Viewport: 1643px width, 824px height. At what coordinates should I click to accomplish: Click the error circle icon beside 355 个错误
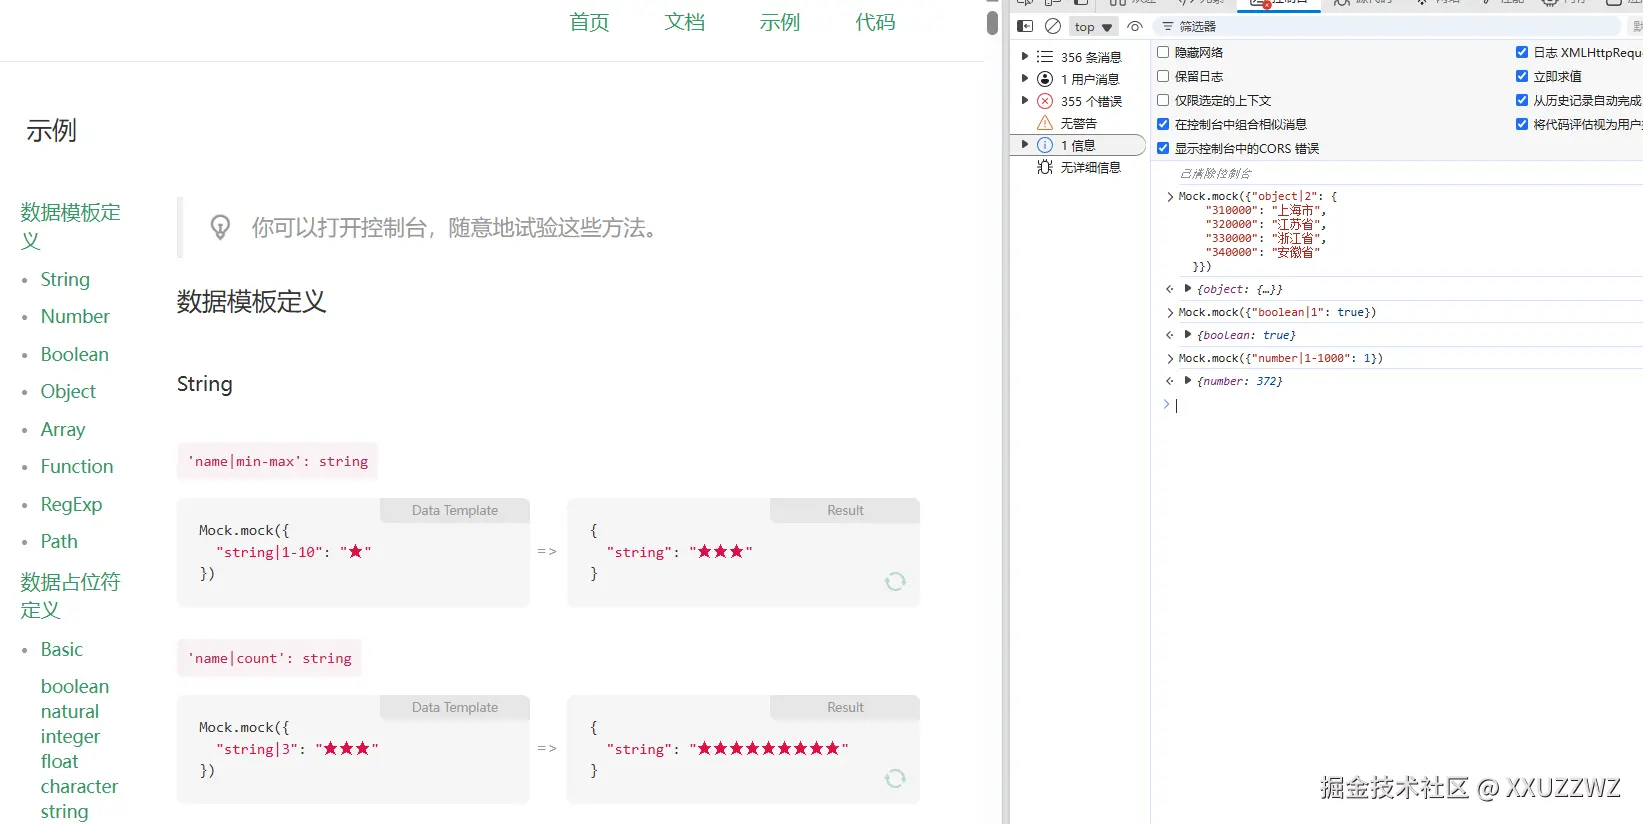[1045, 101]
